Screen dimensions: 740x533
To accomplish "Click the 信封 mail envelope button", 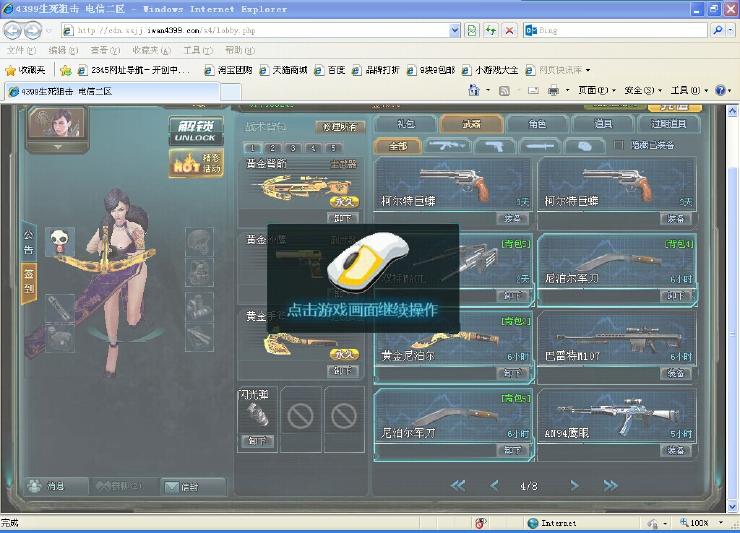I will point(193,487).
